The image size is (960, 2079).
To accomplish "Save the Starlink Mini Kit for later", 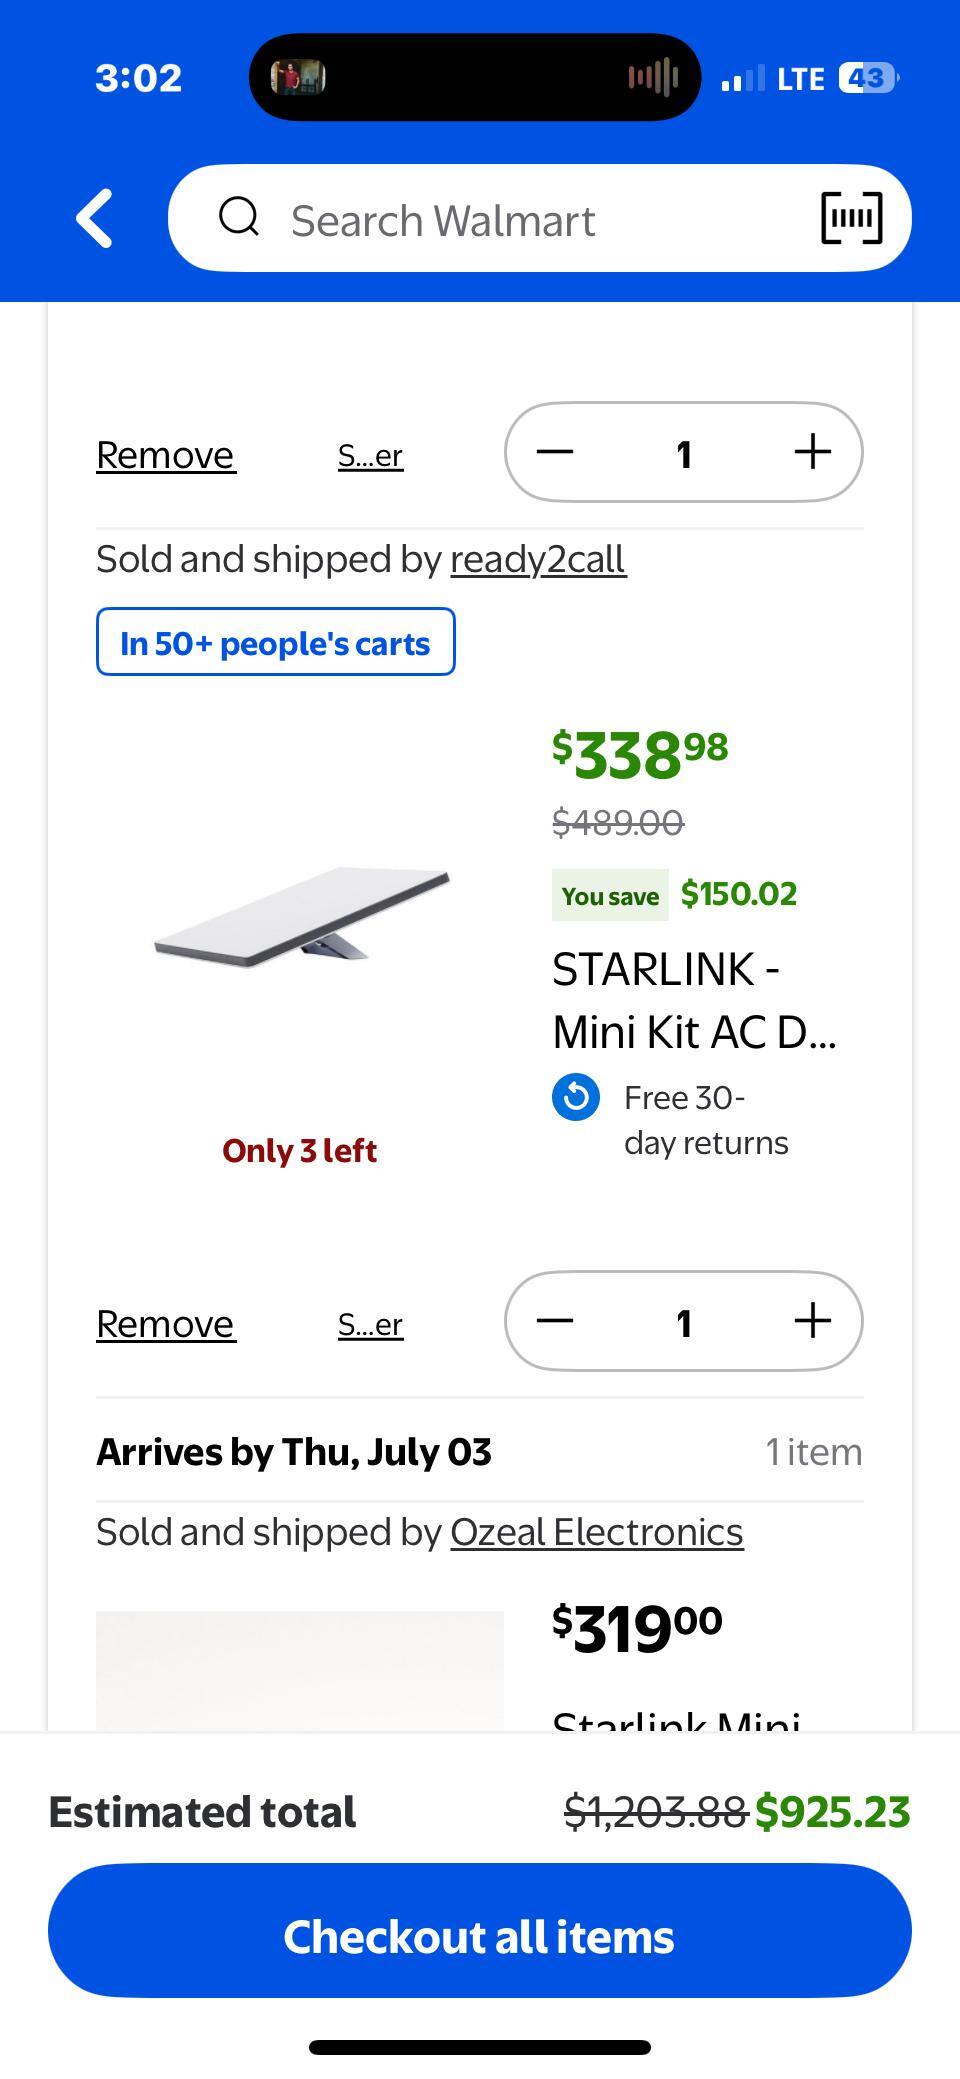I will coord(370,1325).
